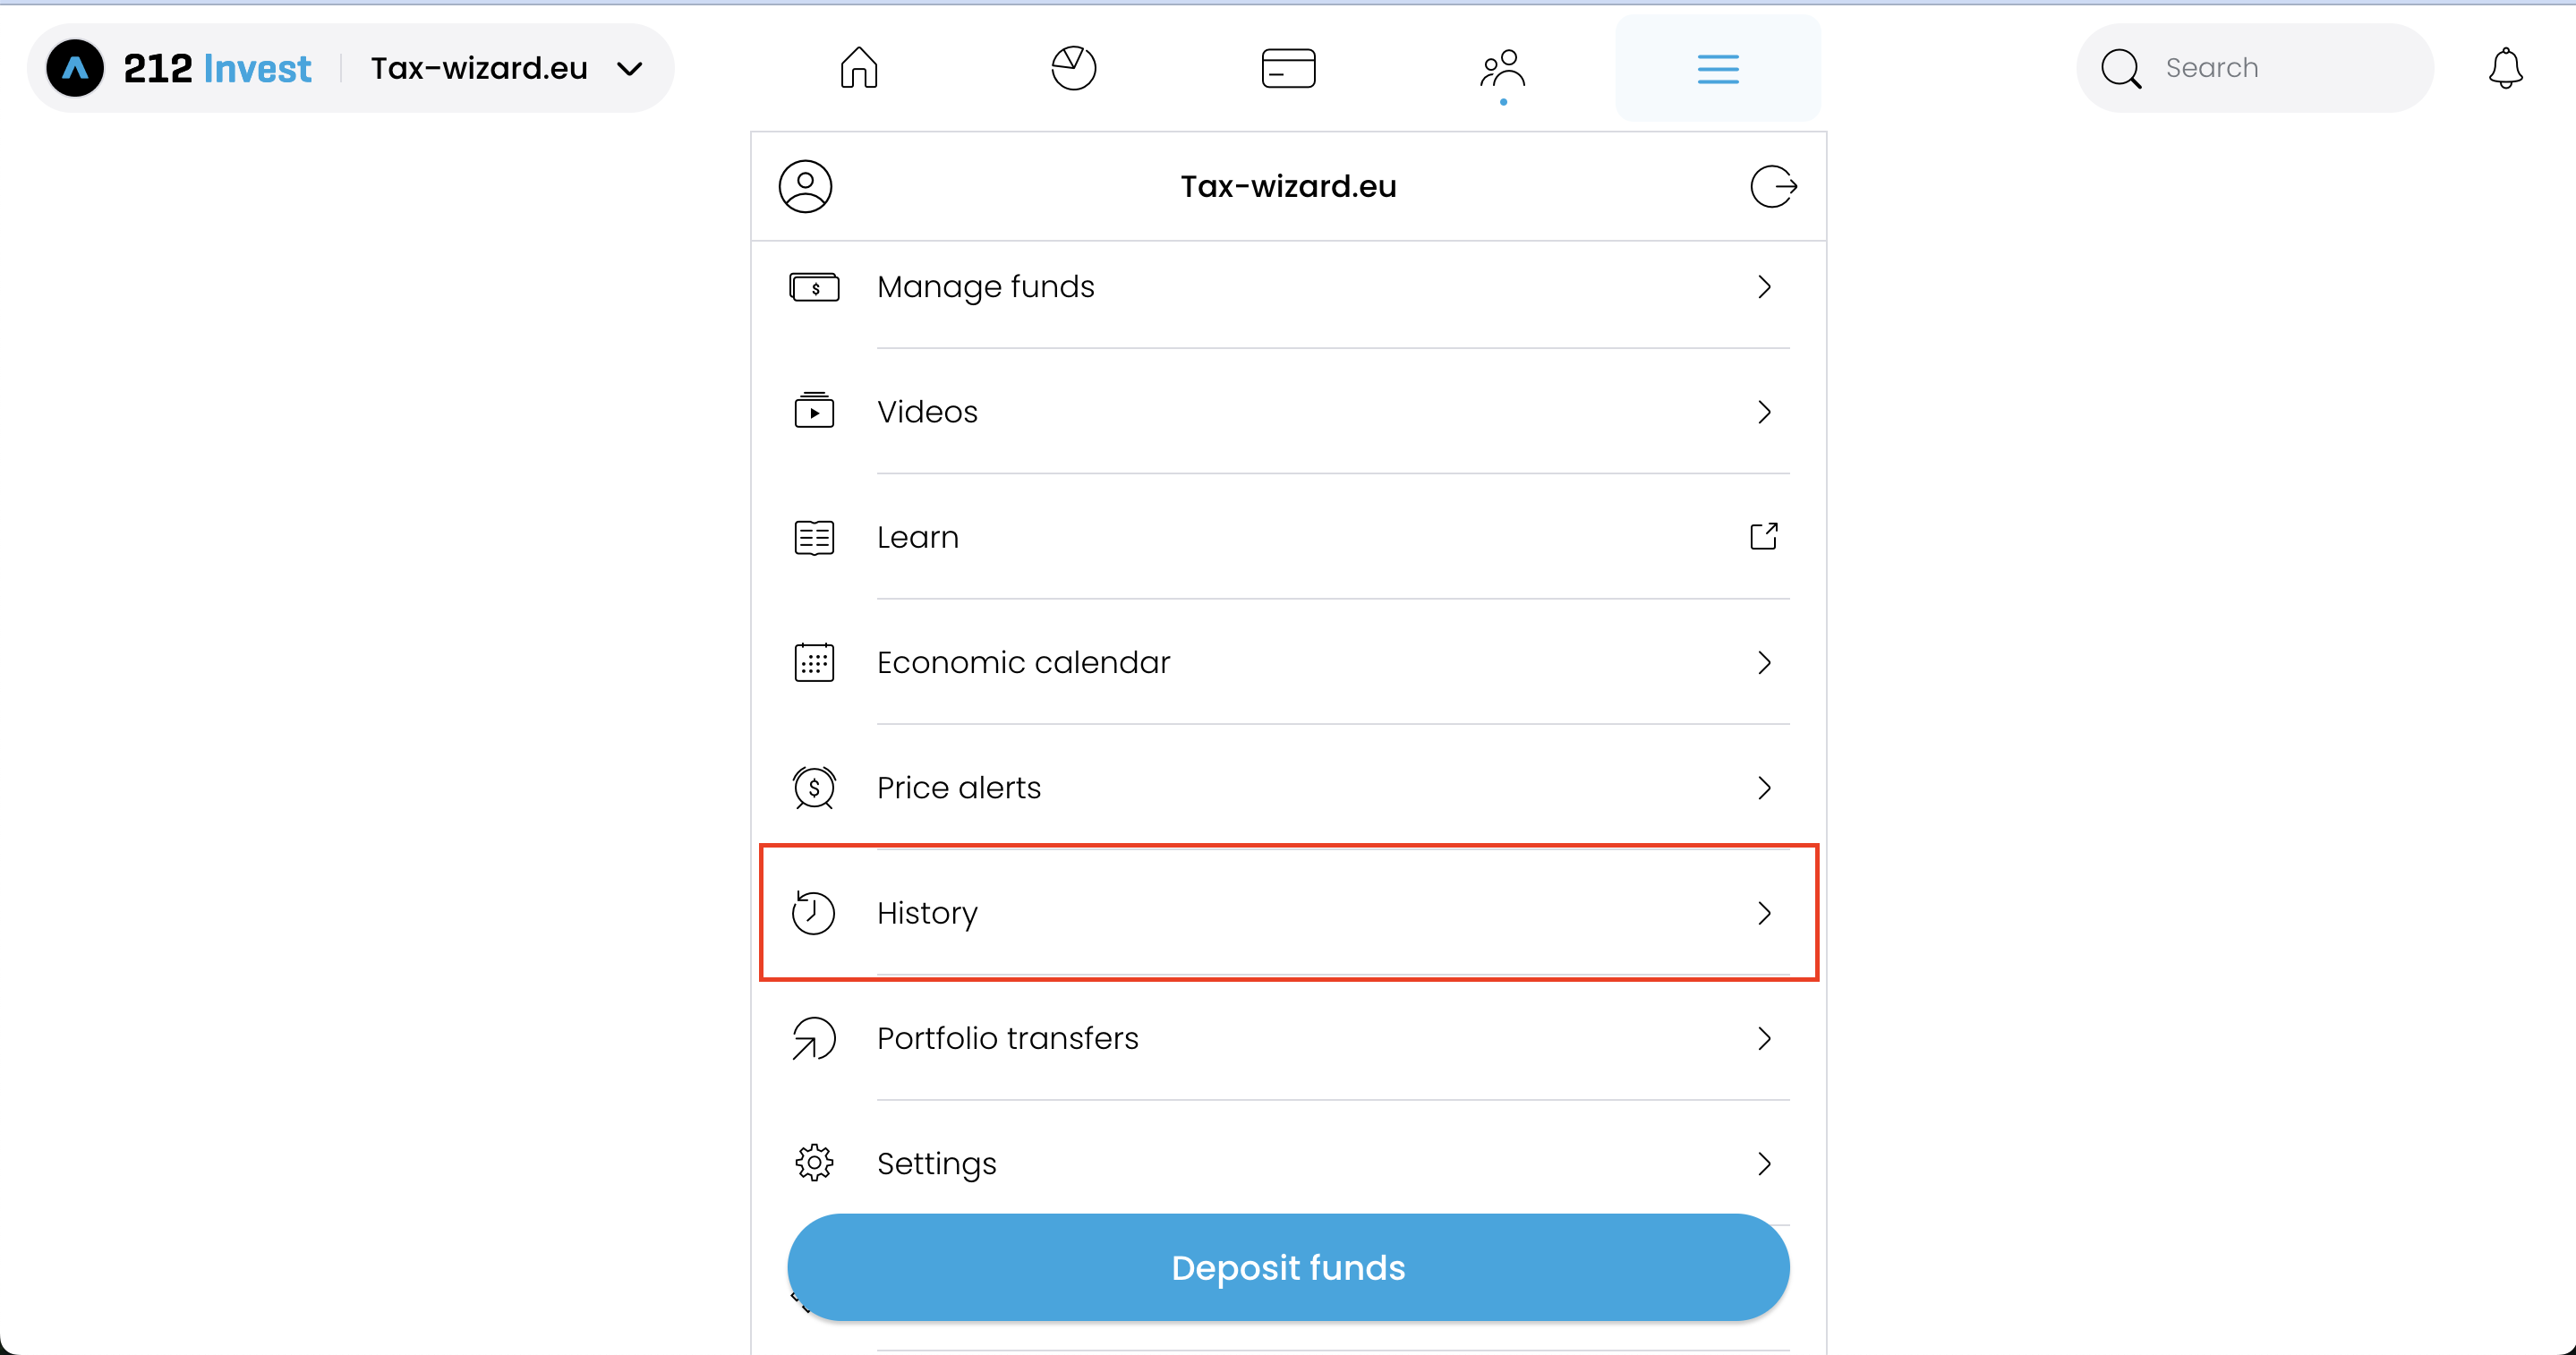
Task: Click the wallet or card icon
Action: click(1288, 68)
